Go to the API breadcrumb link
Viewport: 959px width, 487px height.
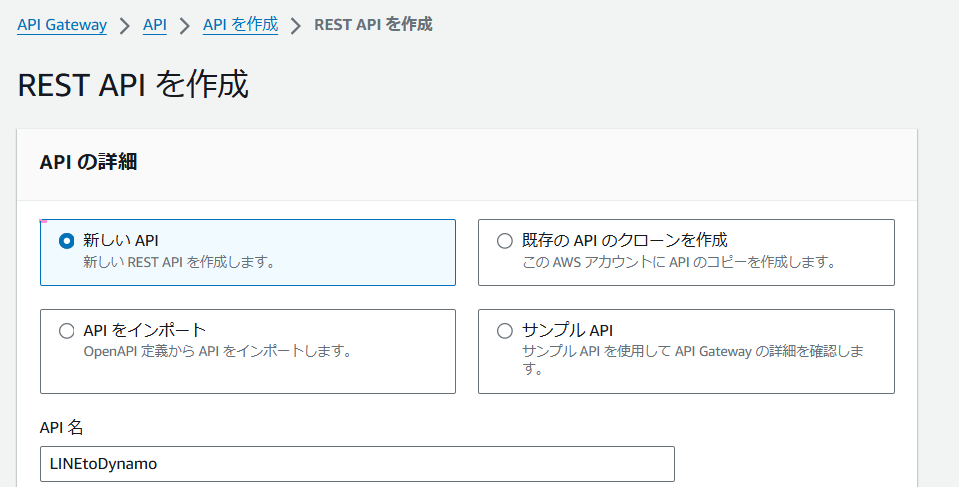point(155,25)
